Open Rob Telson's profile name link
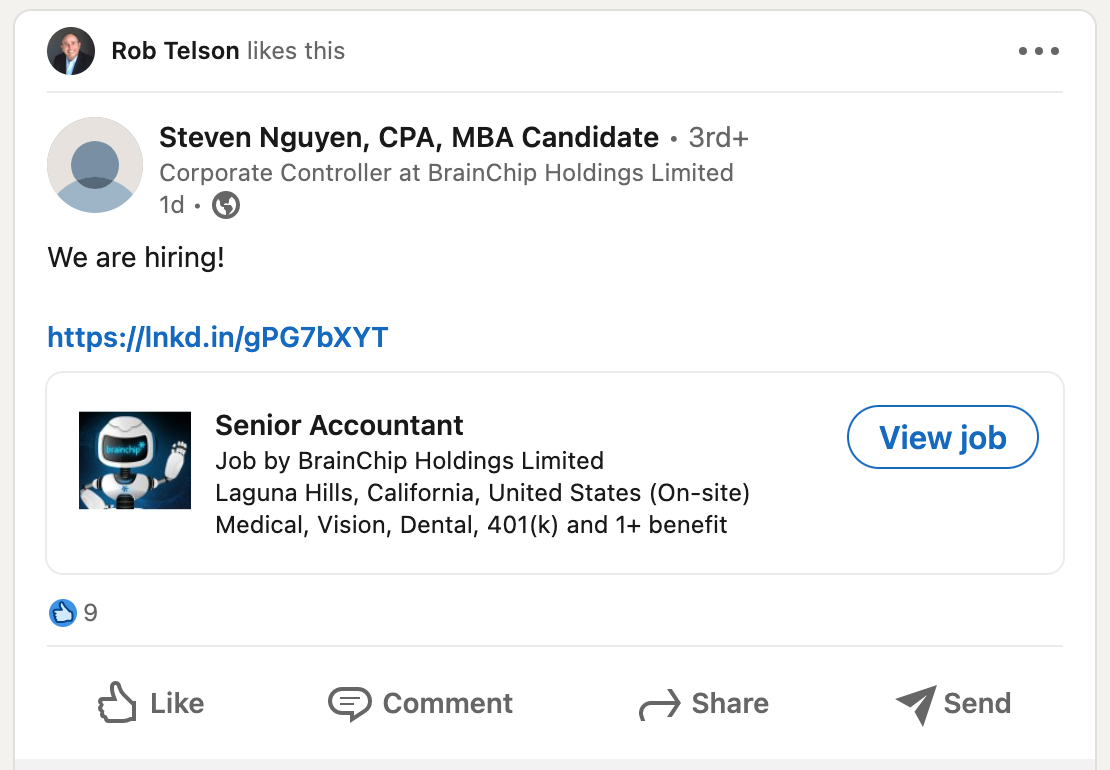The image size is (1110, 770). click(175, 51)
